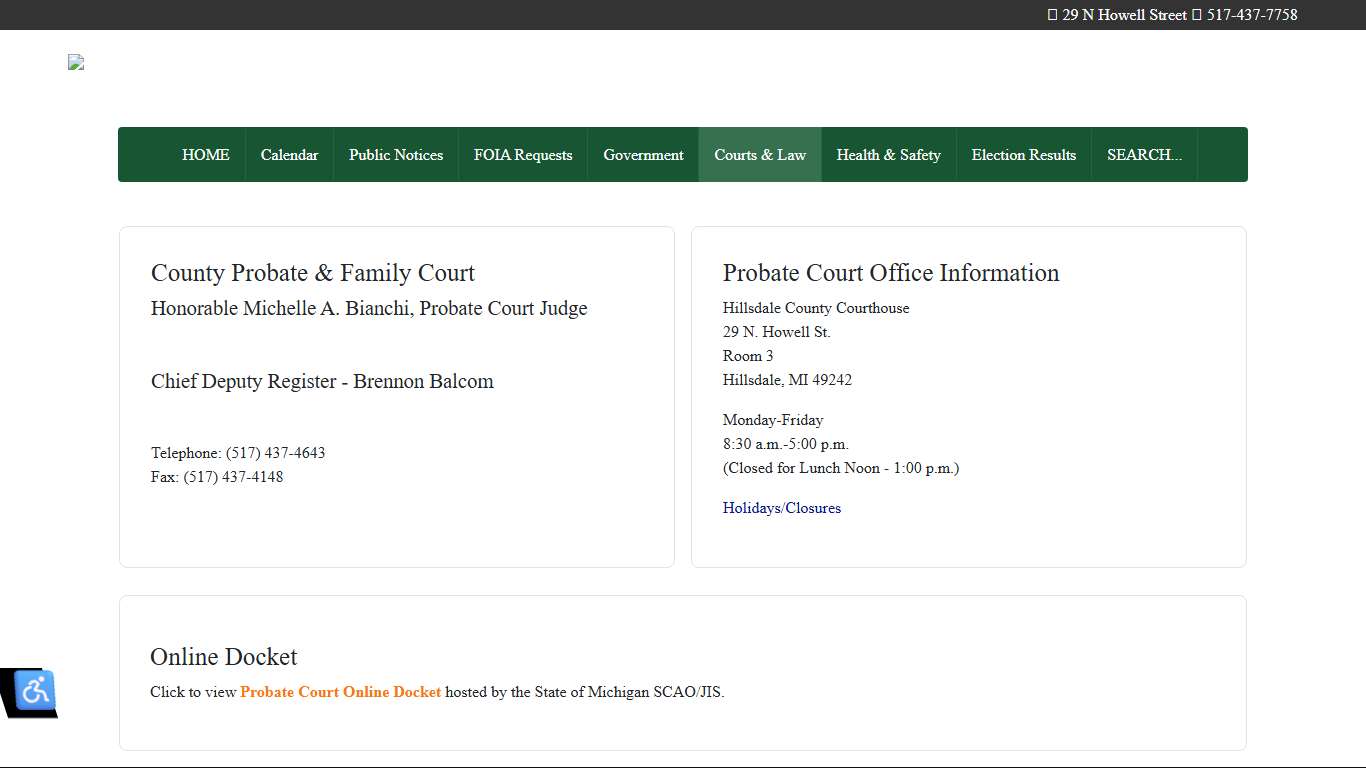The image size is (1366, 768).
Task: Click the County Probate & Family Court heading
Action: pos(313,273)
